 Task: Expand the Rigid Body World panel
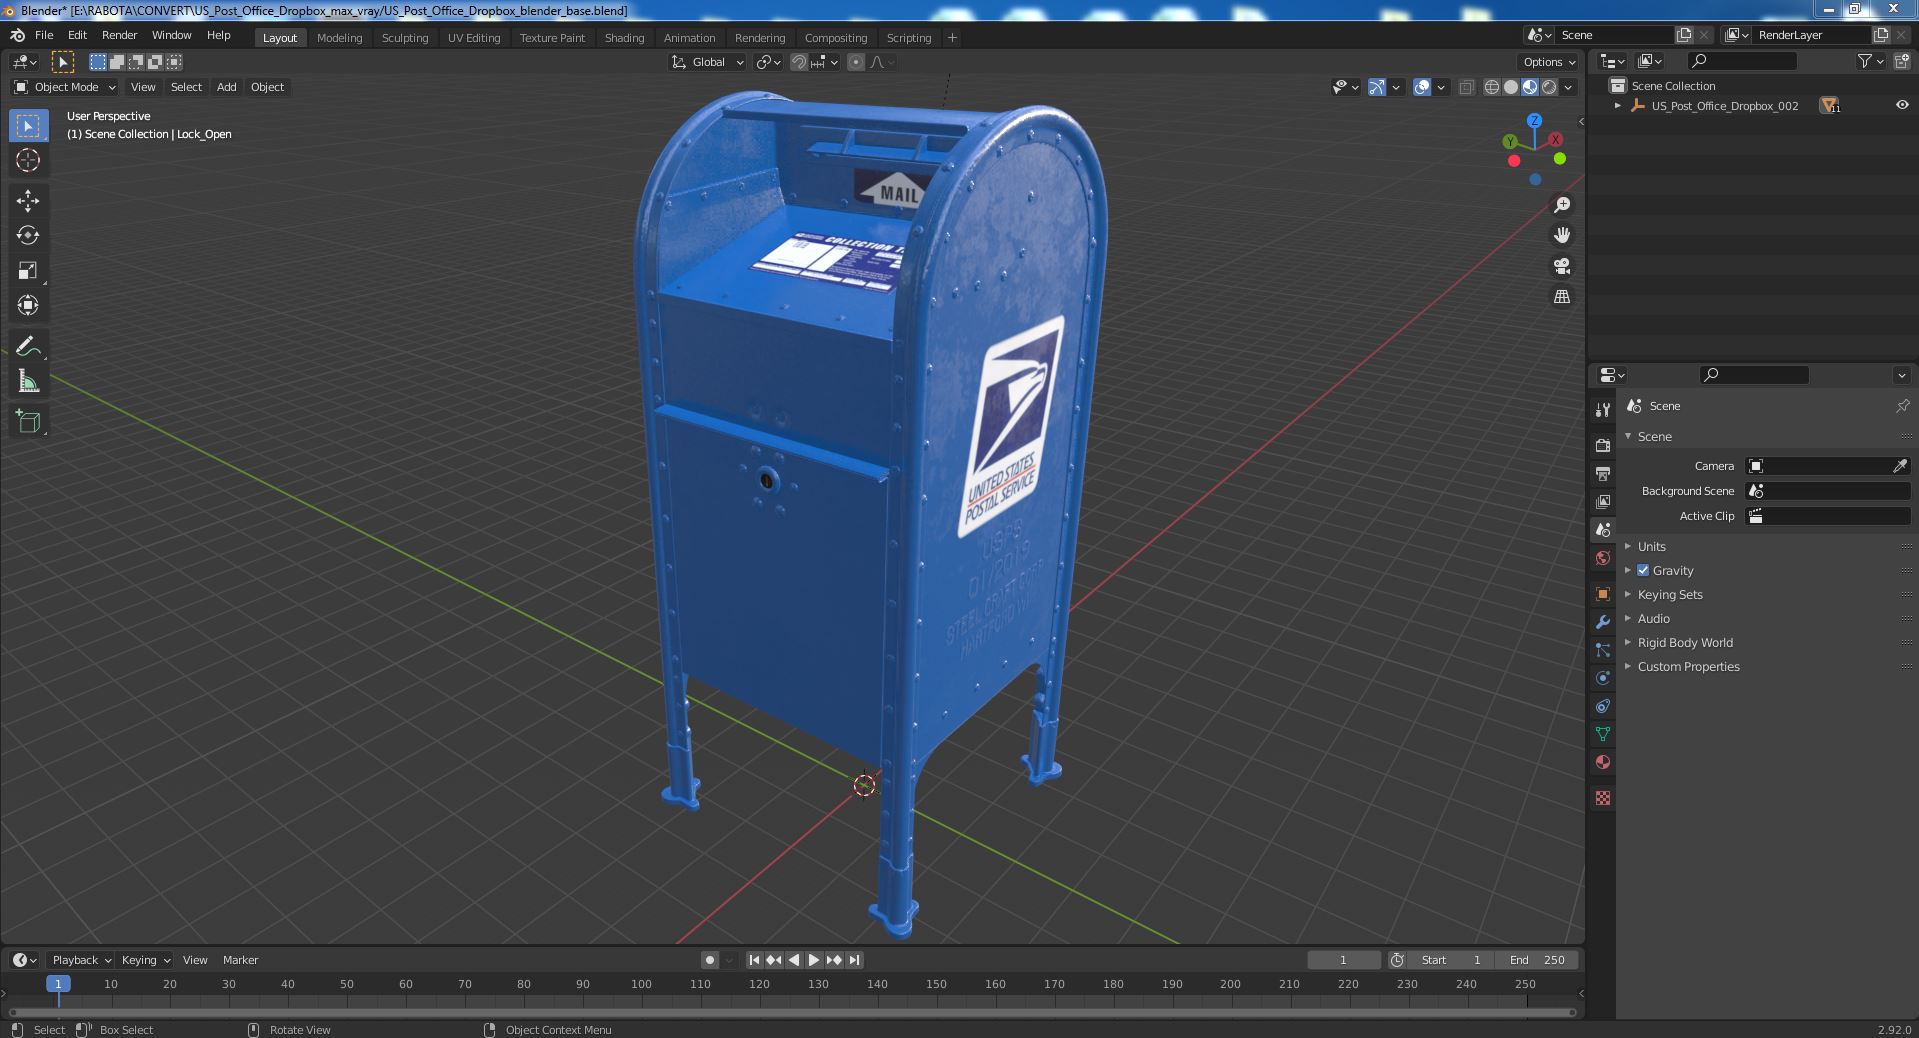pos(1685,642)
